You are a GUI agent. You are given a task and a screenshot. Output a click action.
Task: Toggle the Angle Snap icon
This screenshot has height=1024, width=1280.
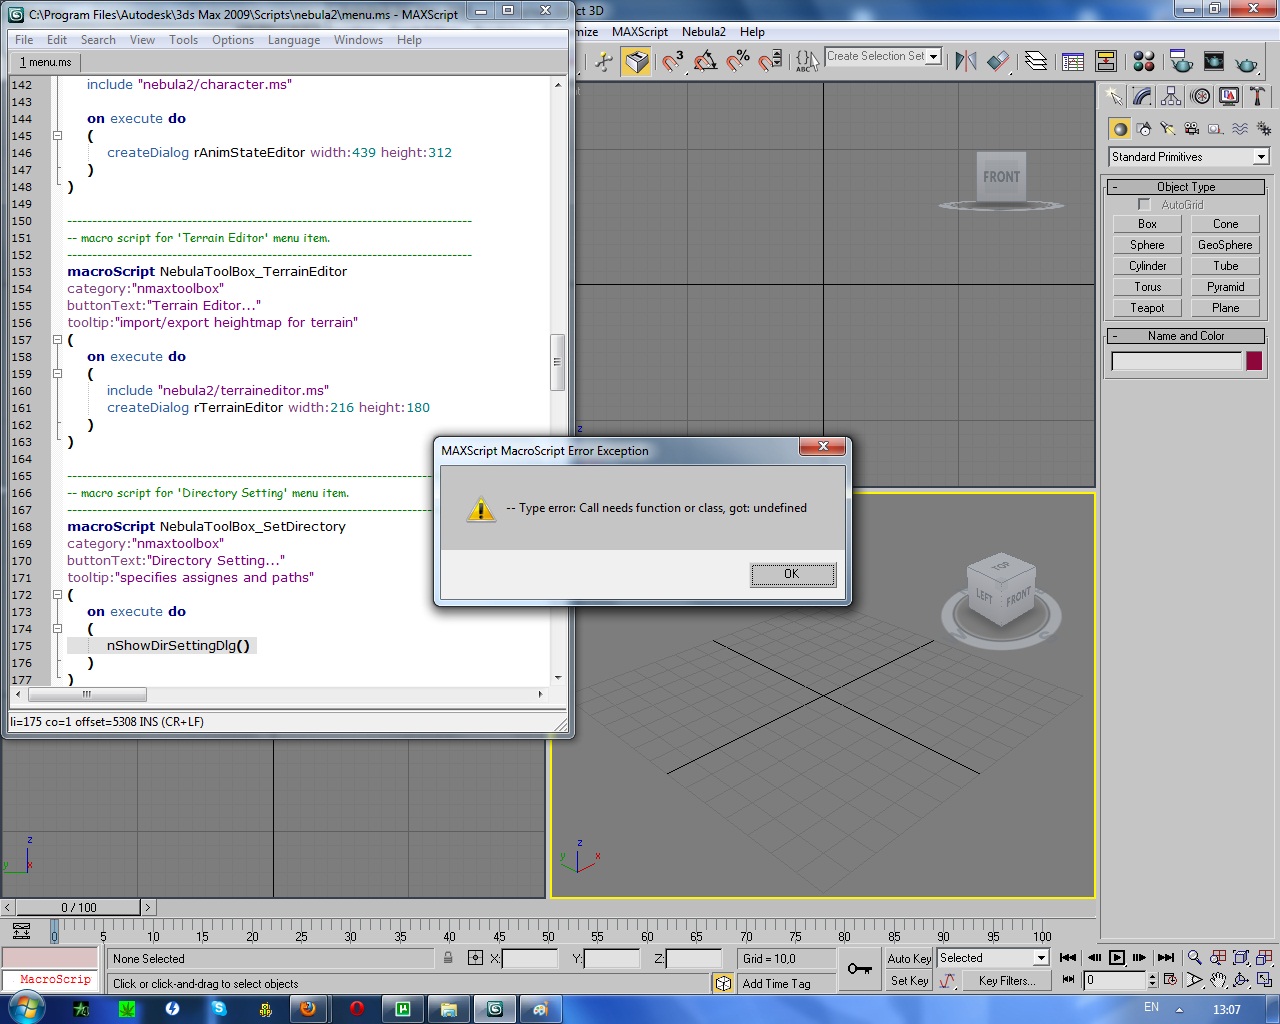click(705, 62)
